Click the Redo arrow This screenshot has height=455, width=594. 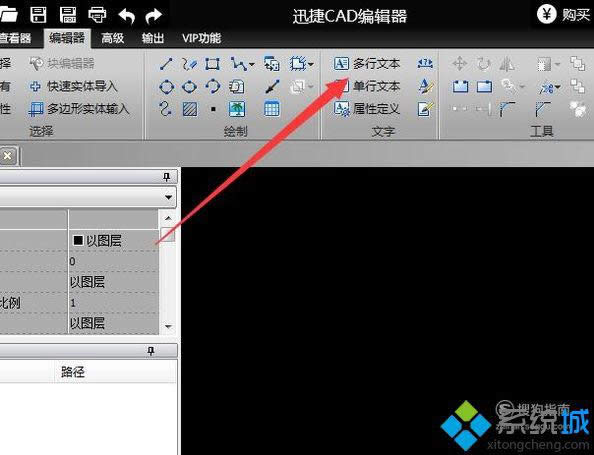153,16
